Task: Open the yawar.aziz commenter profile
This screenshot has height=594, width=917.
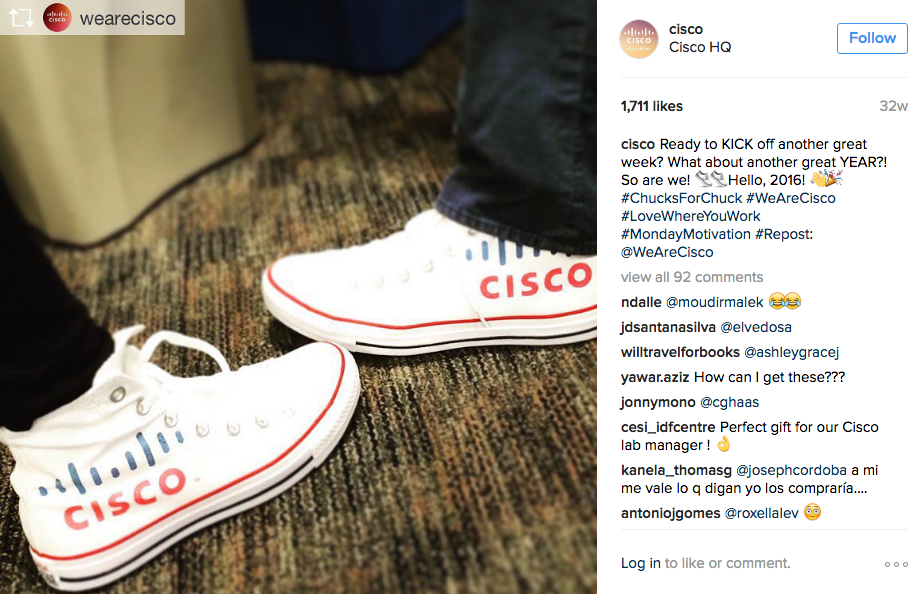Action: 655,377
